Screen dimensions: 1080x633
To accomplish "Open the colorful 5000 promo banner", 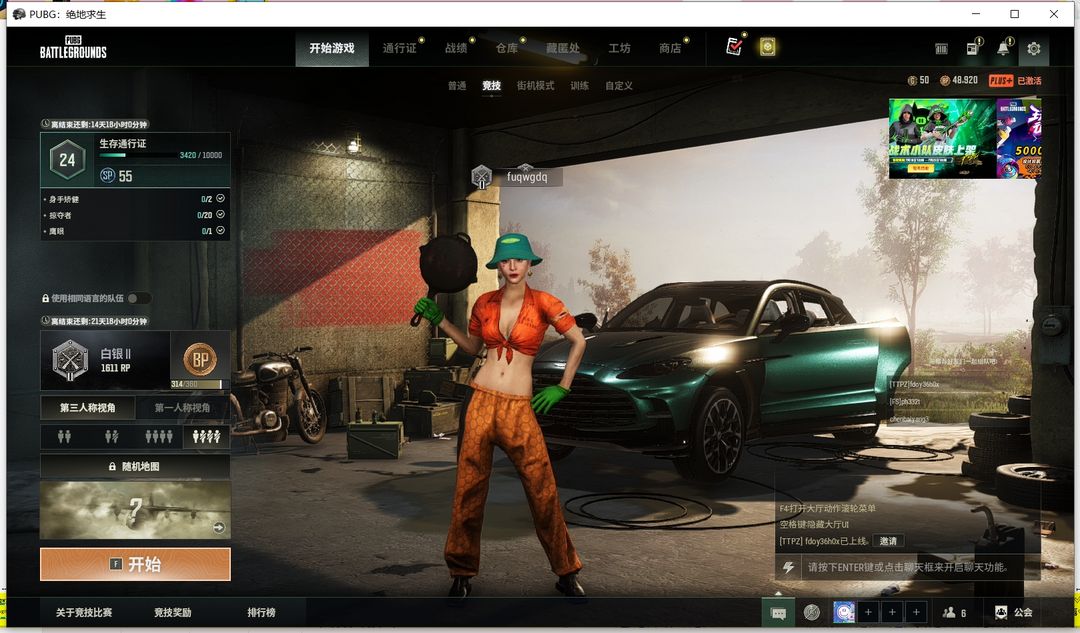I will click(1019, 138).
